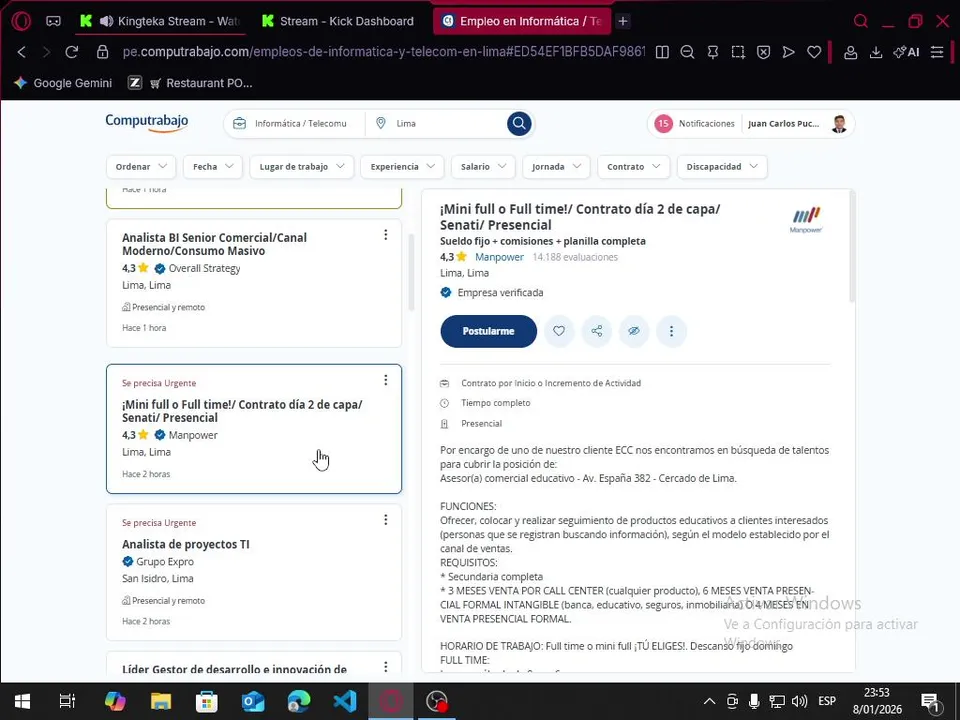The width and height of the screenshot is (960, 720).
Task: Click the browser zoom out magnifier icon
Action: 687,53
